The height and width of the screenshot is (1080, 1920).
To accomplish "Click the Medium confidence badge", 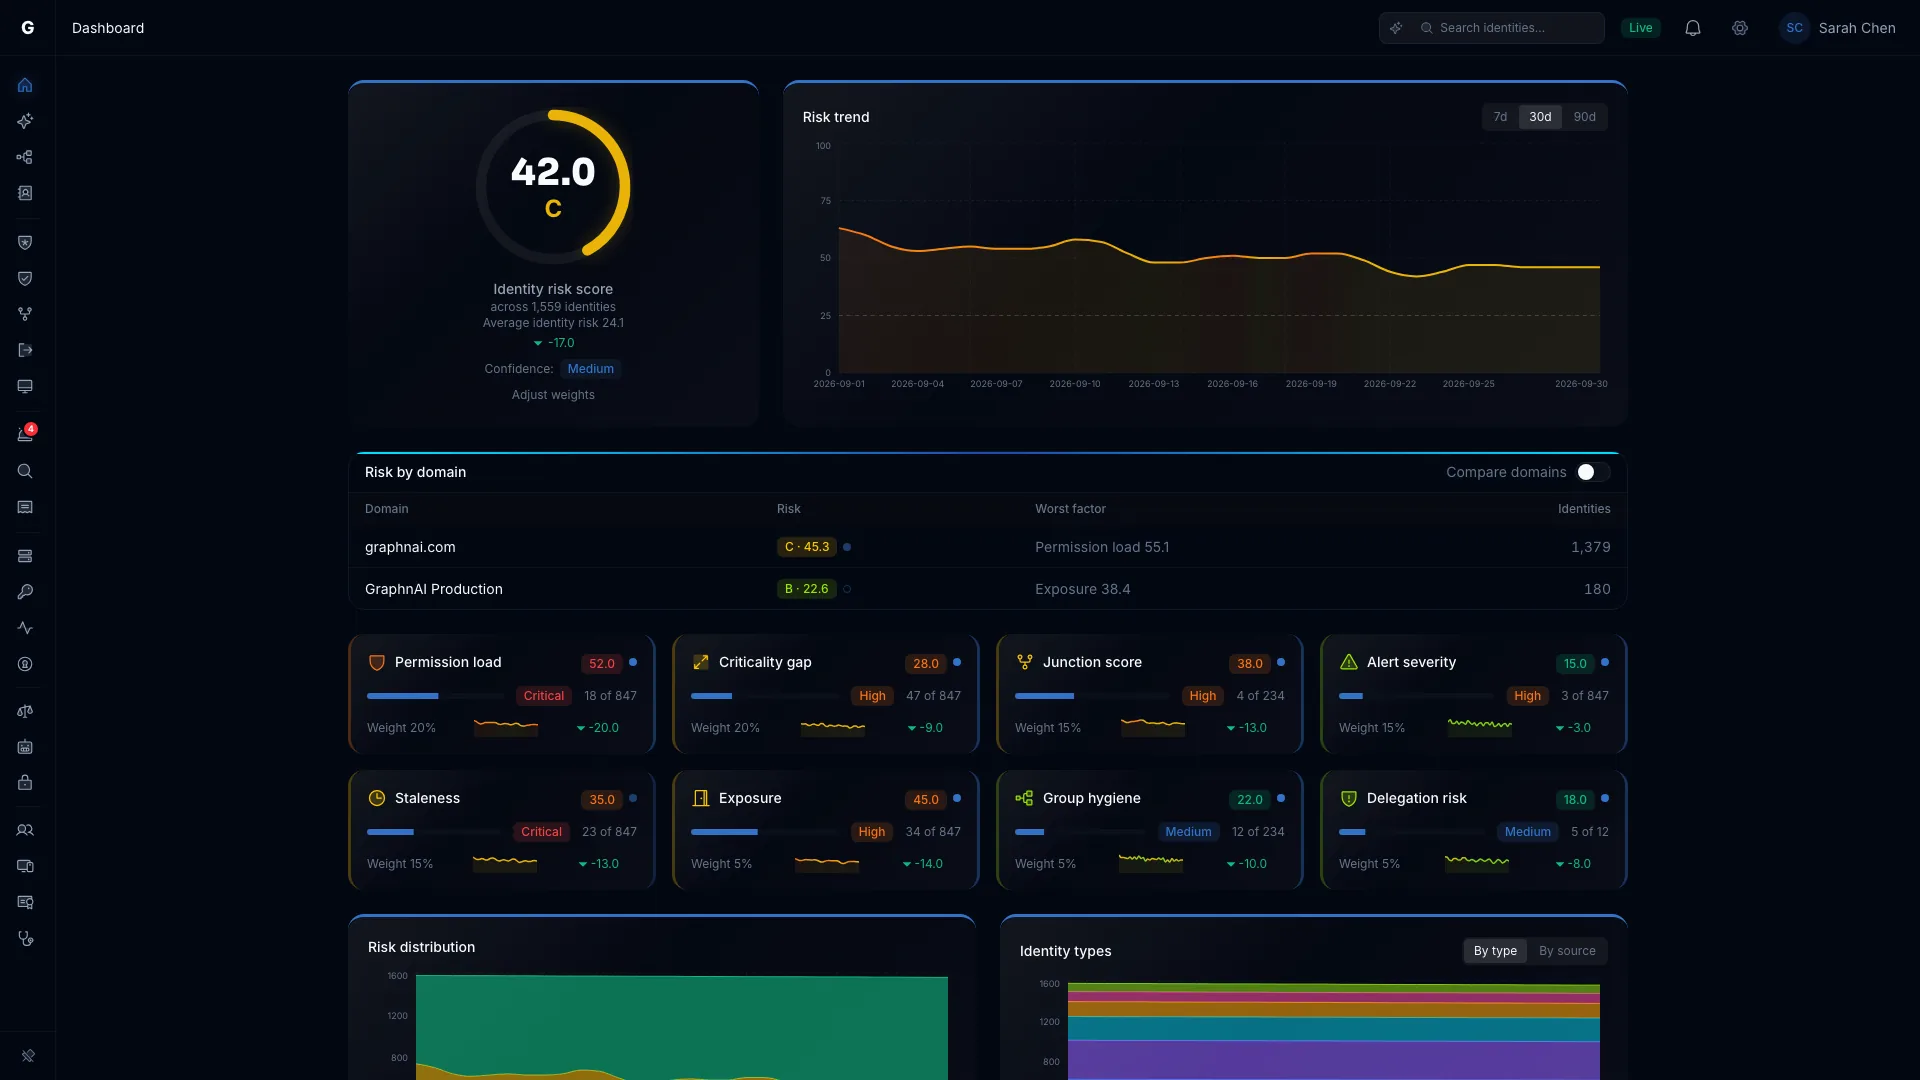I will [x=590, y=369].
